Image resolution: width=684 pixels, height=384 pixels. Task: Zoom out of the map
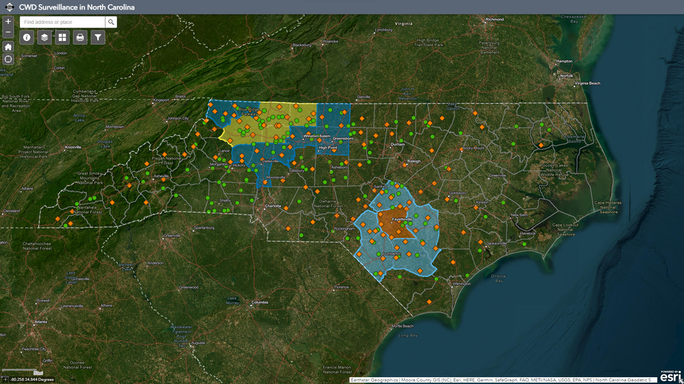point(8,32)
